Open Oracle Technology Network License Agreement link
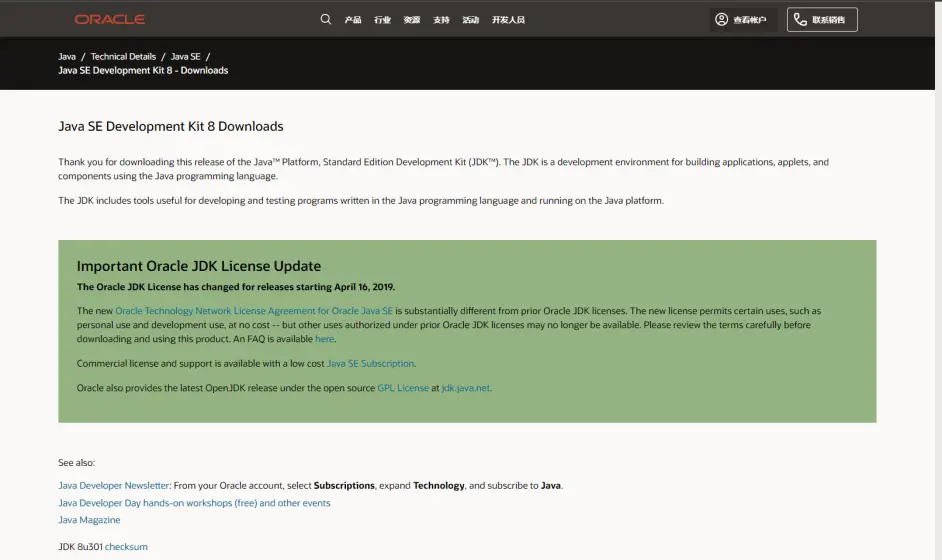 (254, 311)
